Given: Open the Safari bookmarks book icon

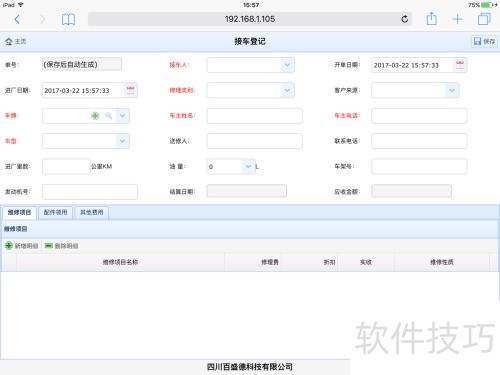Looking at the screenshot, I should pos(68,19).
